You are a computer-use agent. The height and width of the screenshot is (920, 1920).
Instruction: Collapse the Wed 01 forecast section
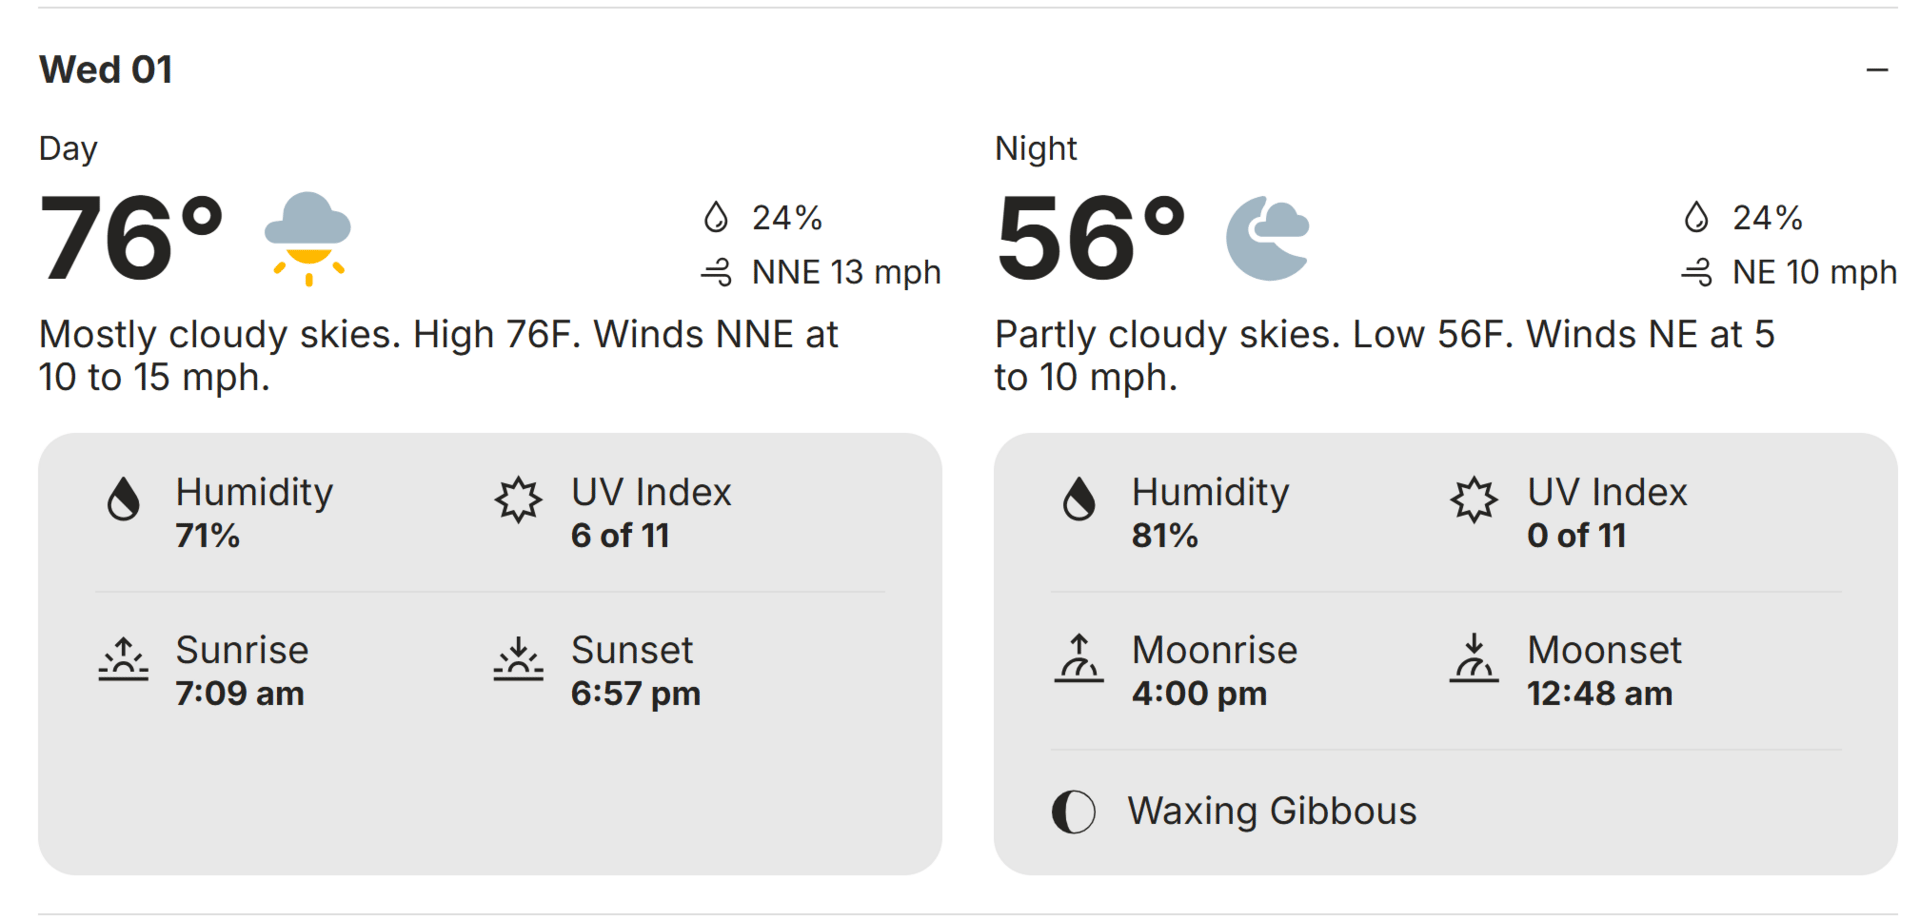coord(1876,70)
